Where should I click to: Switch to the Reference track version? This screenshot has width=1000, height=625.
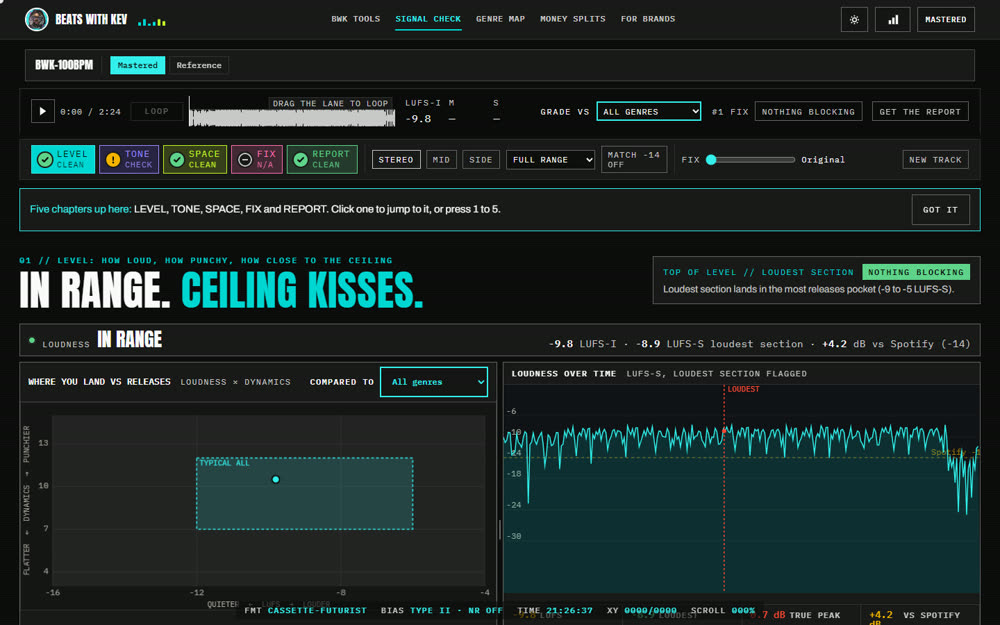coord(199,65)
